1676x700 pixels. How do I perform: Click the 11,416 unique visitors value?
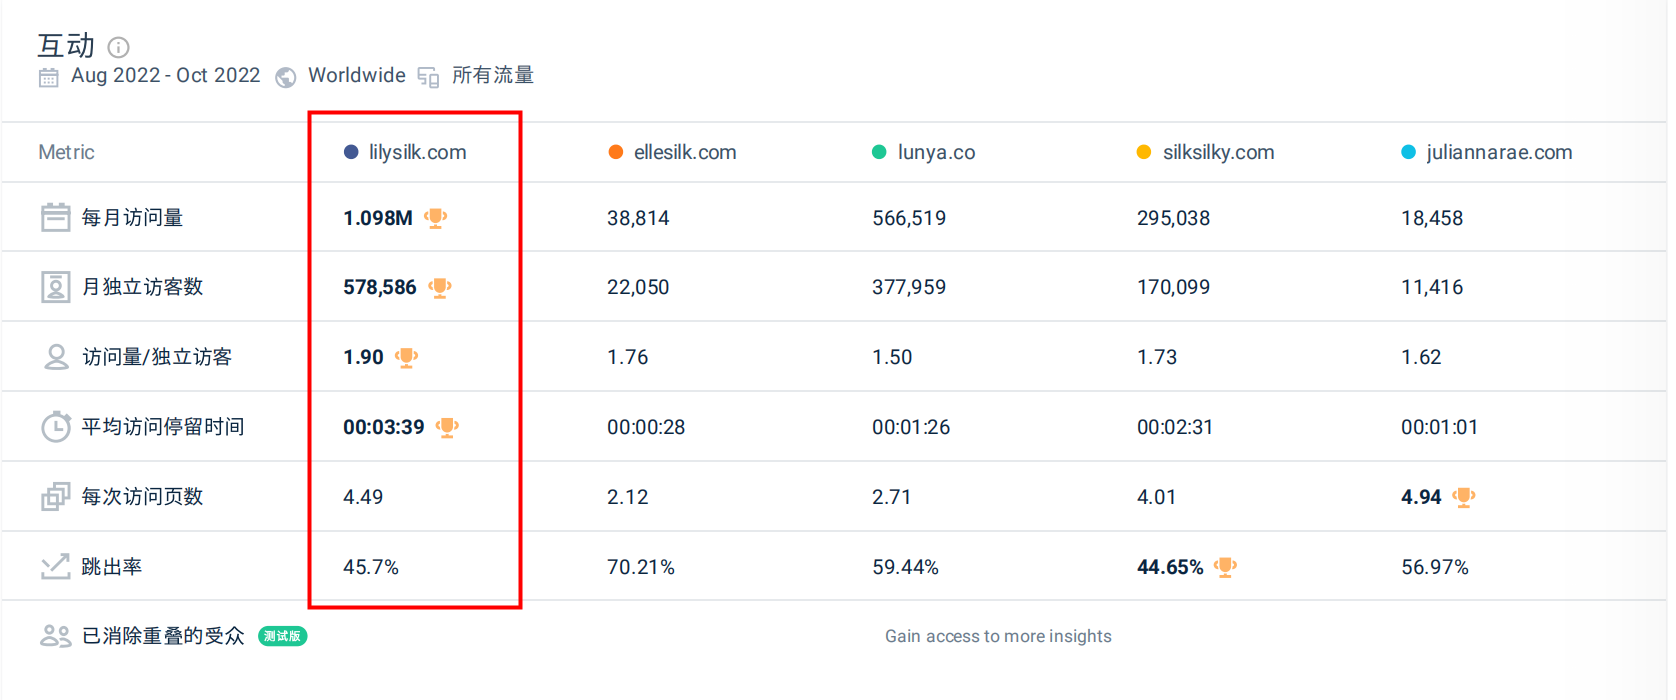tap(1432, 287)
